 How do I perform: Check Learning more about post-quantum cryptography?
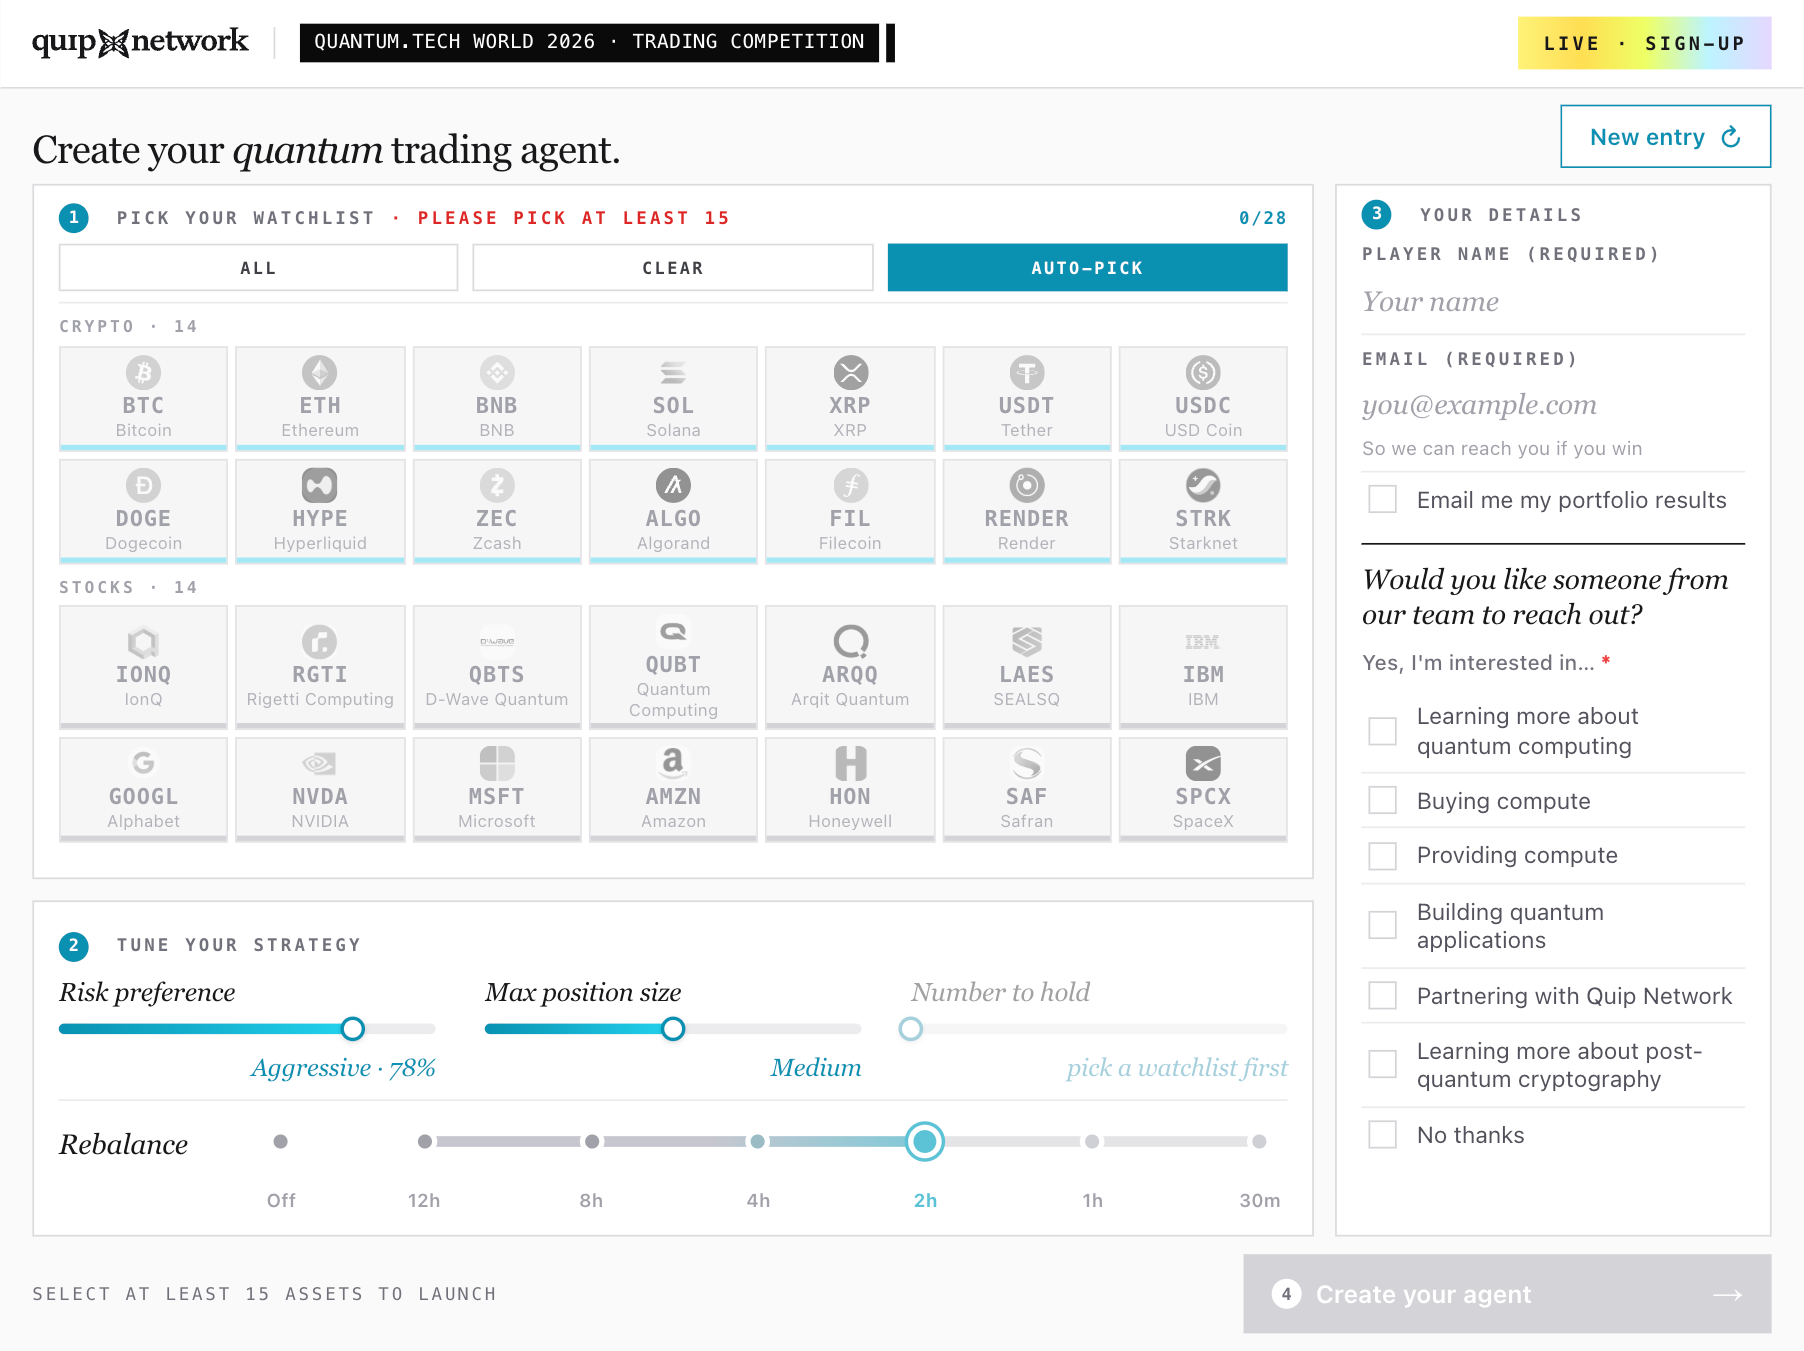coord(1383,1064)
